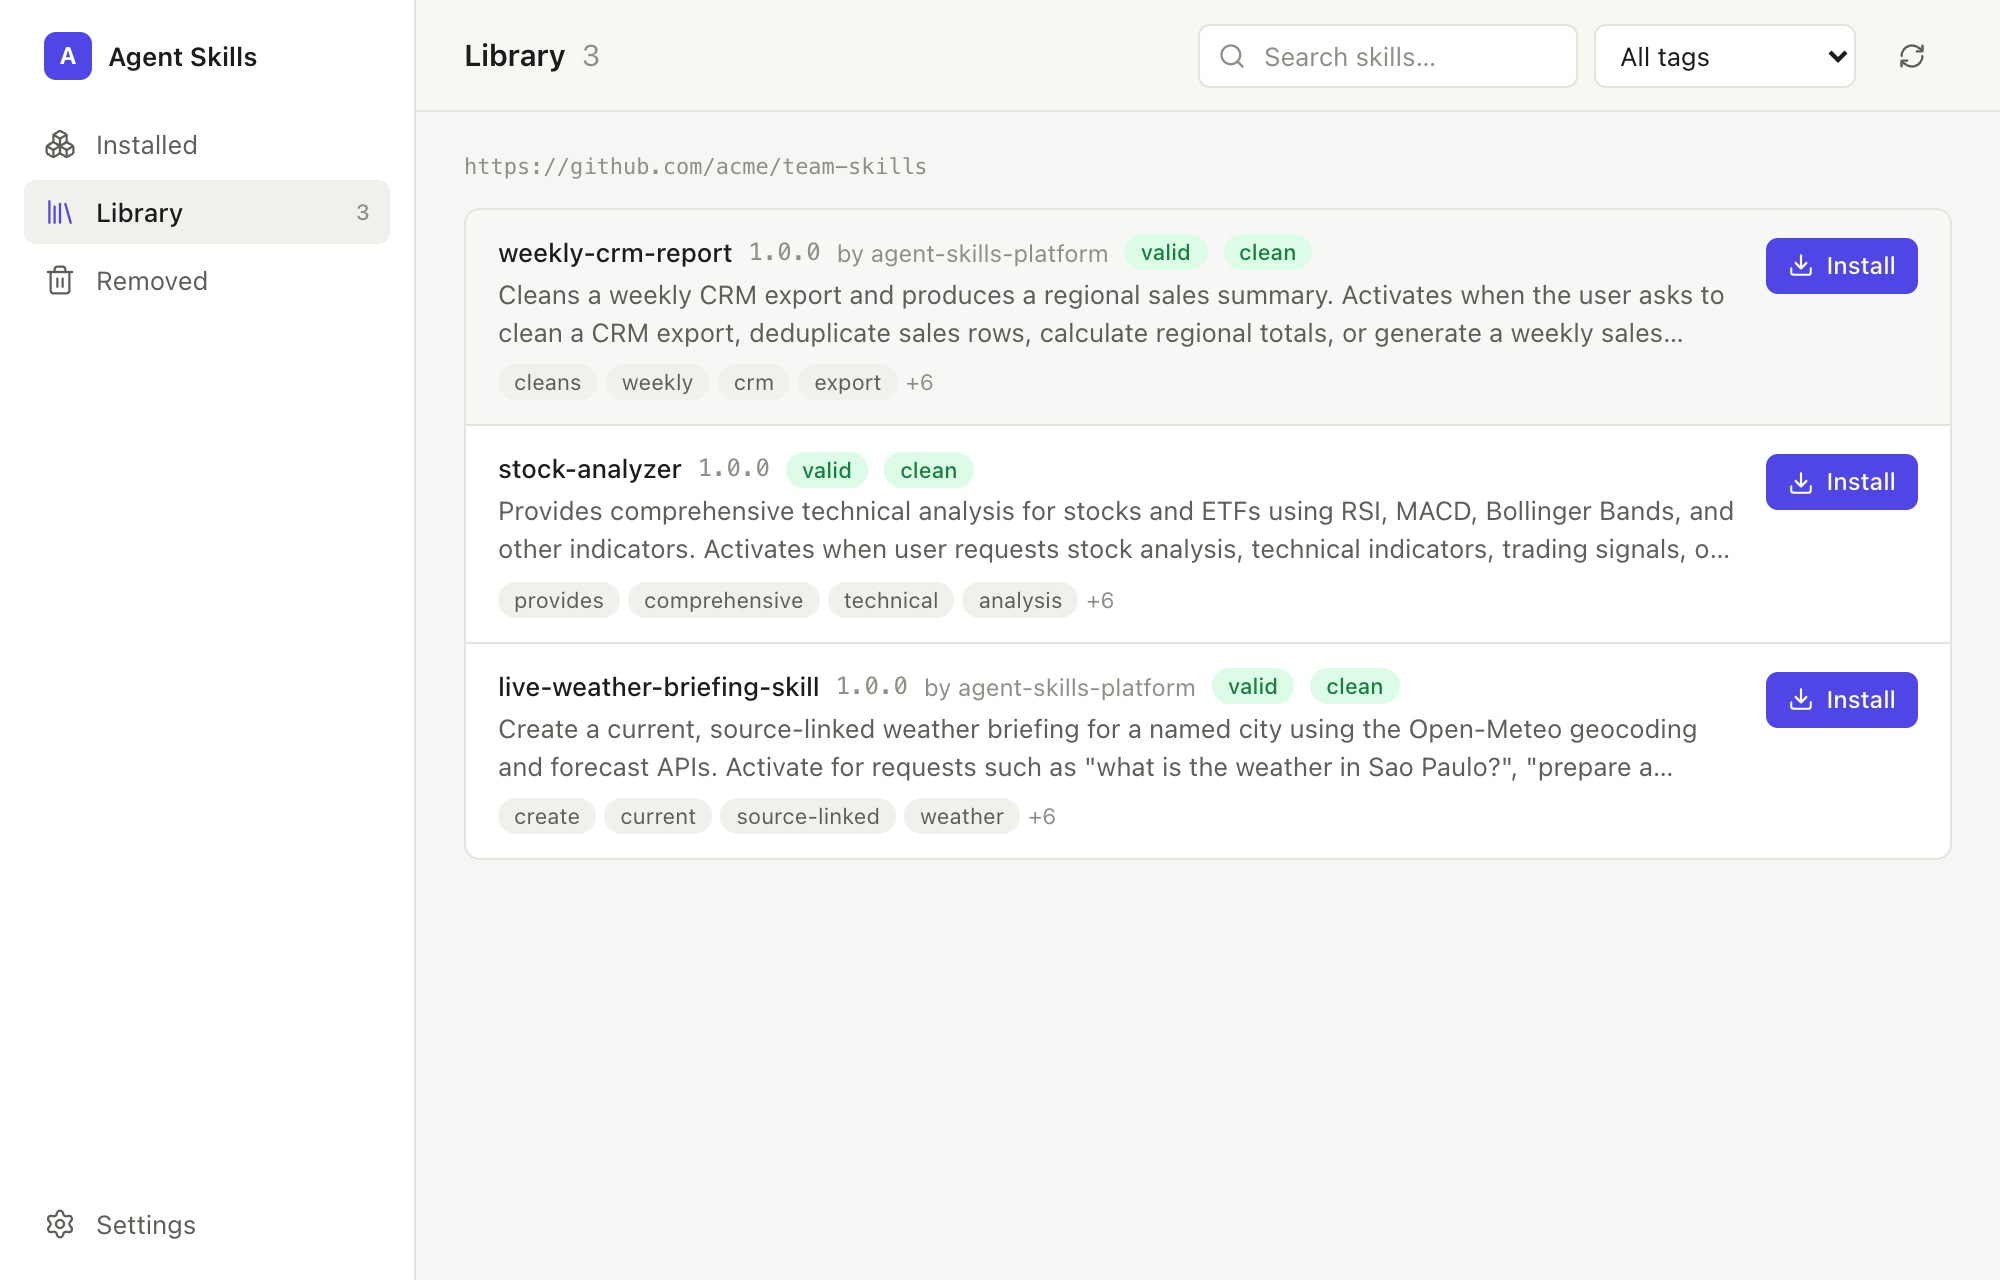Select the 'export' tag chip
This screenshot has width=2000, height=1280.
coord(847,382)
